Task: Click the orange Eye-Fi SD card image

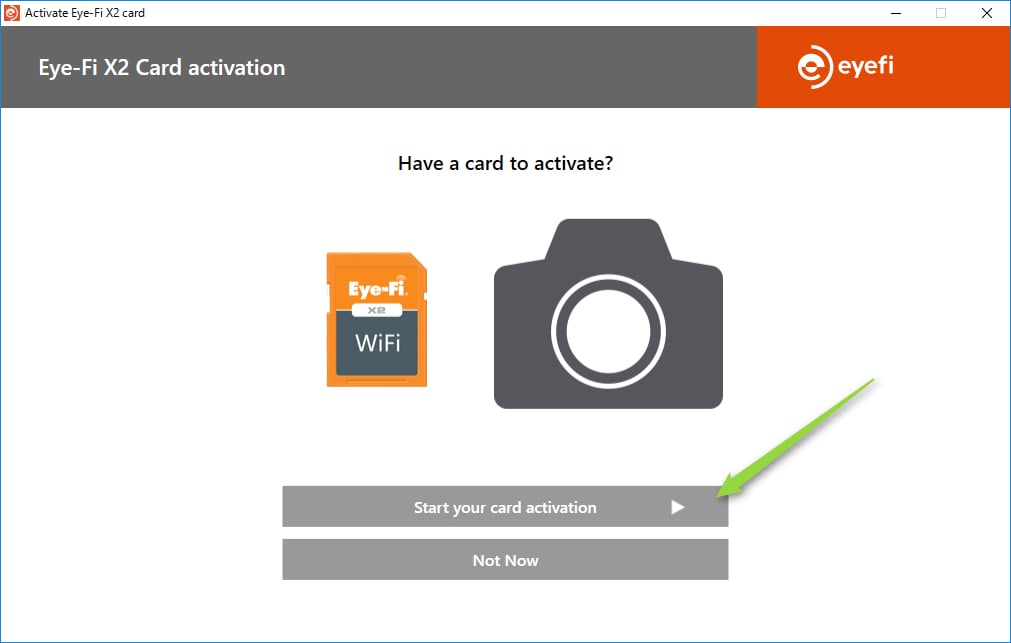Action: point(377,319)
